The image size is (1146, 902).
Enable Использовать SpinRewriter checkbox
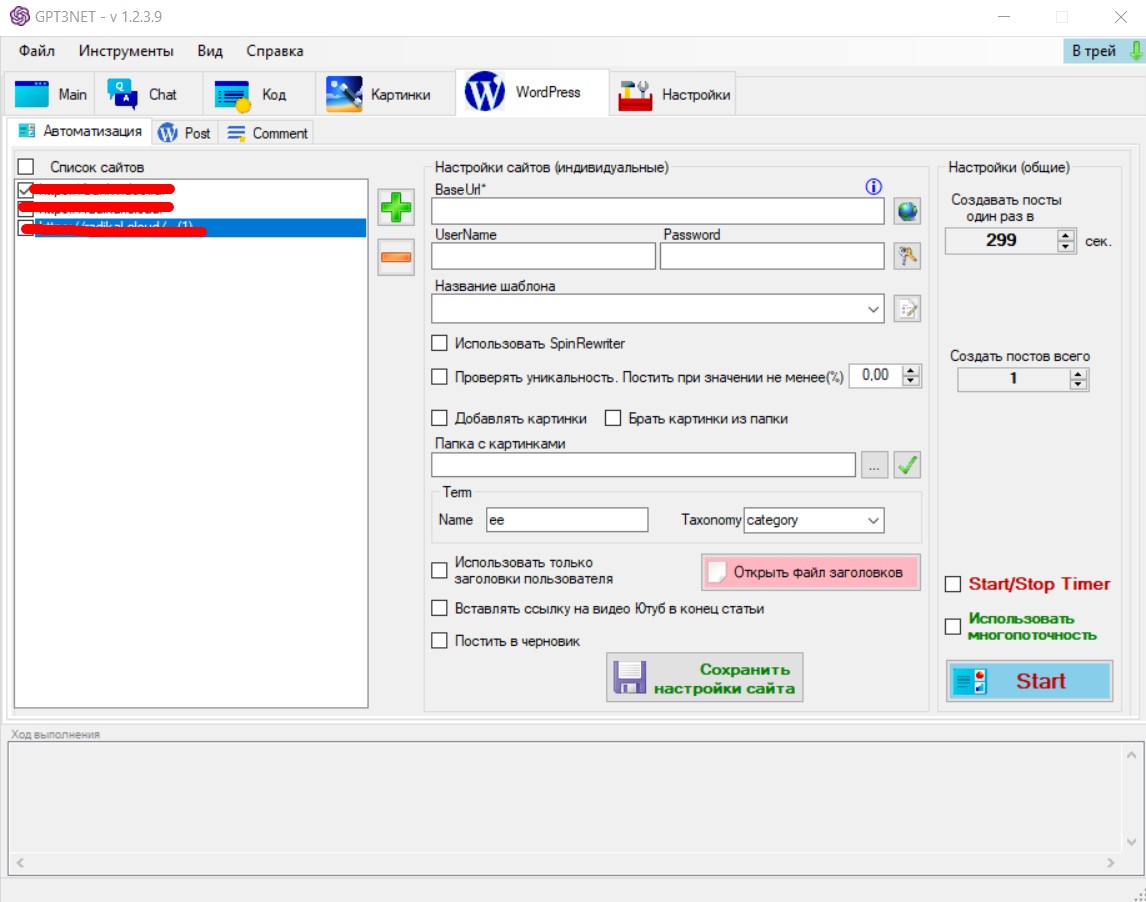click(439, 343)
